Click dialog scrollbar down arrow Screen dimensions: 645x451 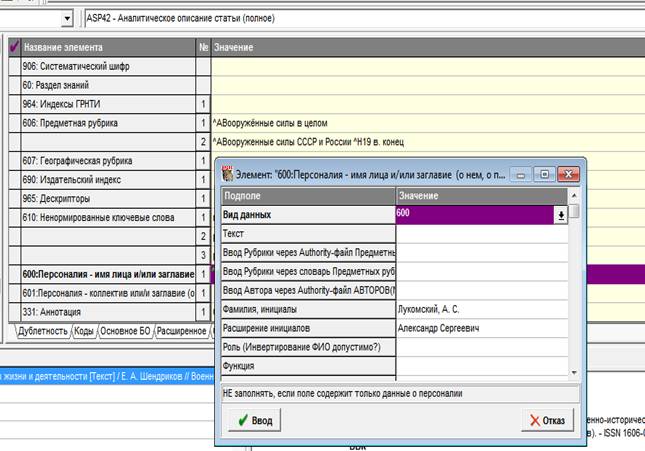click(x=574, y=373)
